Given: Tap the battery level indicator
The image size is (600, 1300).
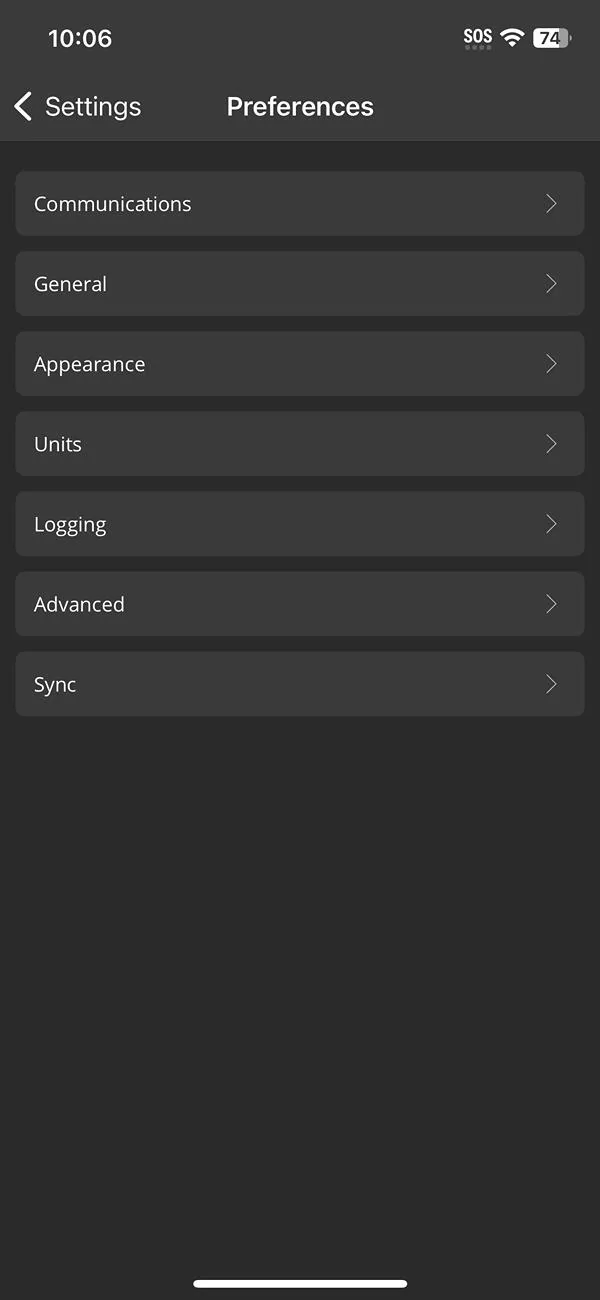Looking at the screenshot, I should tap(551, 38).
